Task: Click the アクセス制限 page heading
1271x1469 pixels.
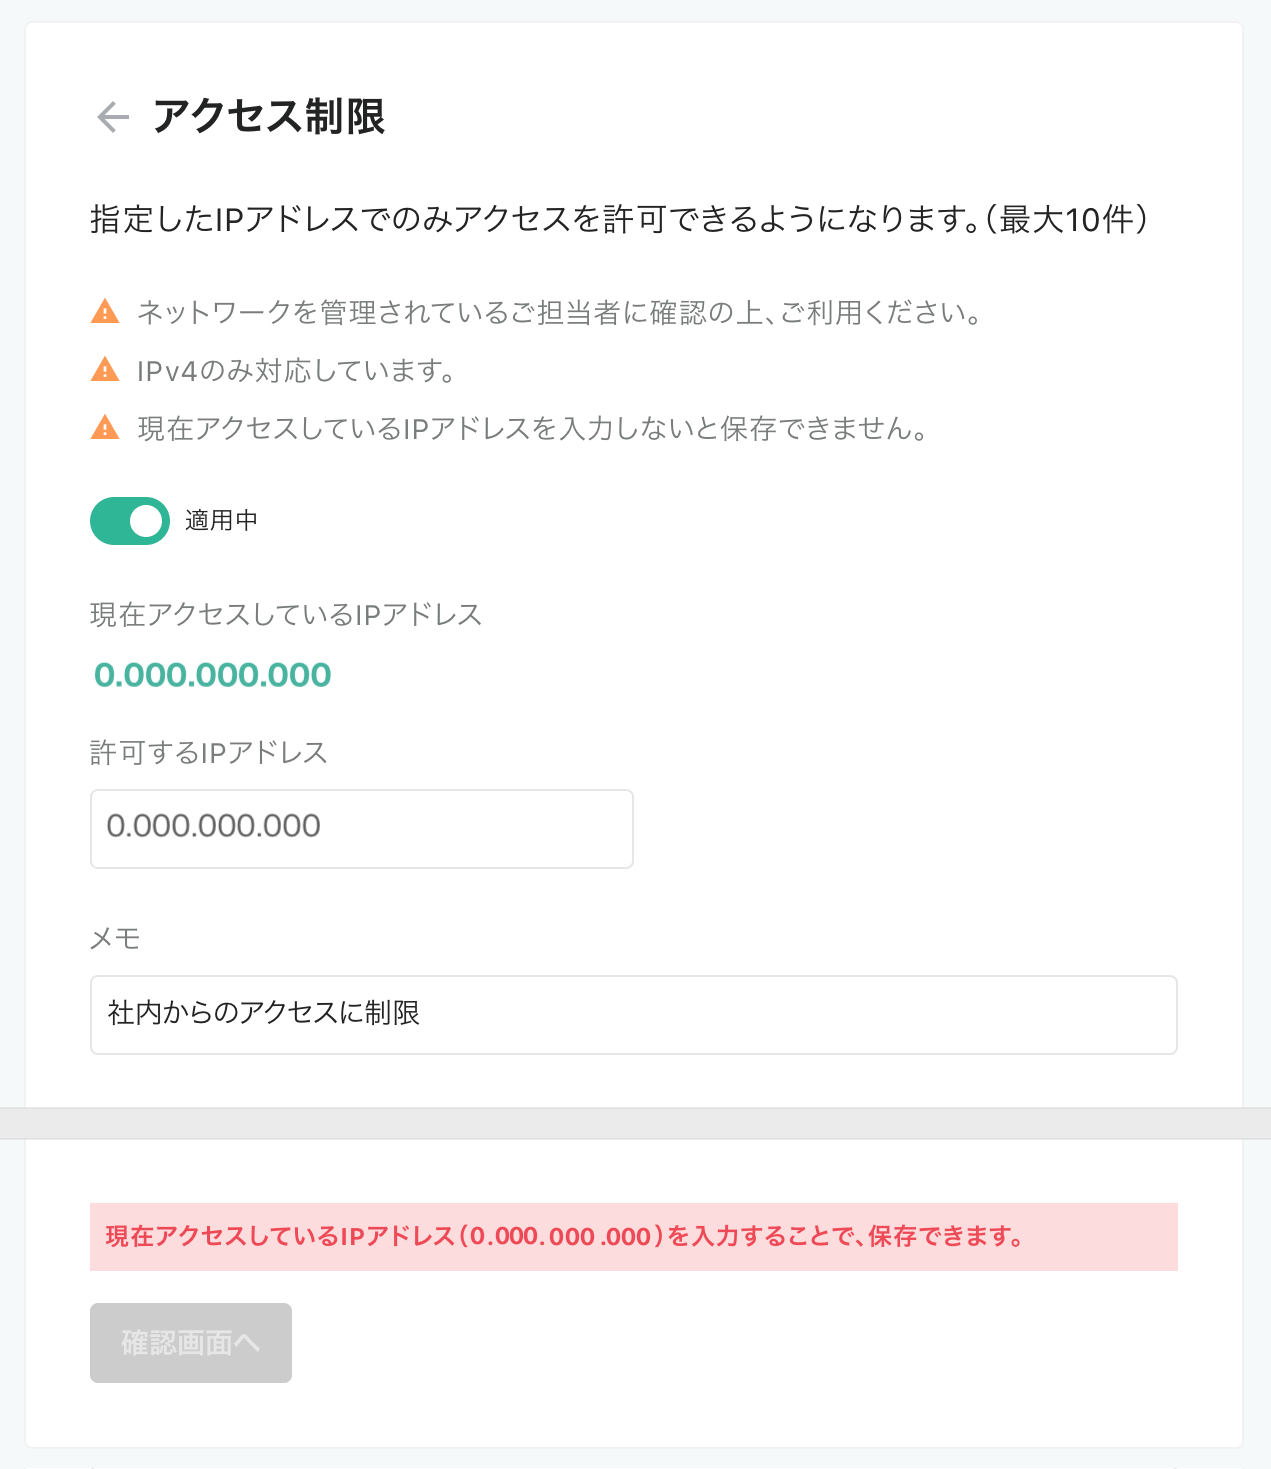Action: click(x=269, y=117)
